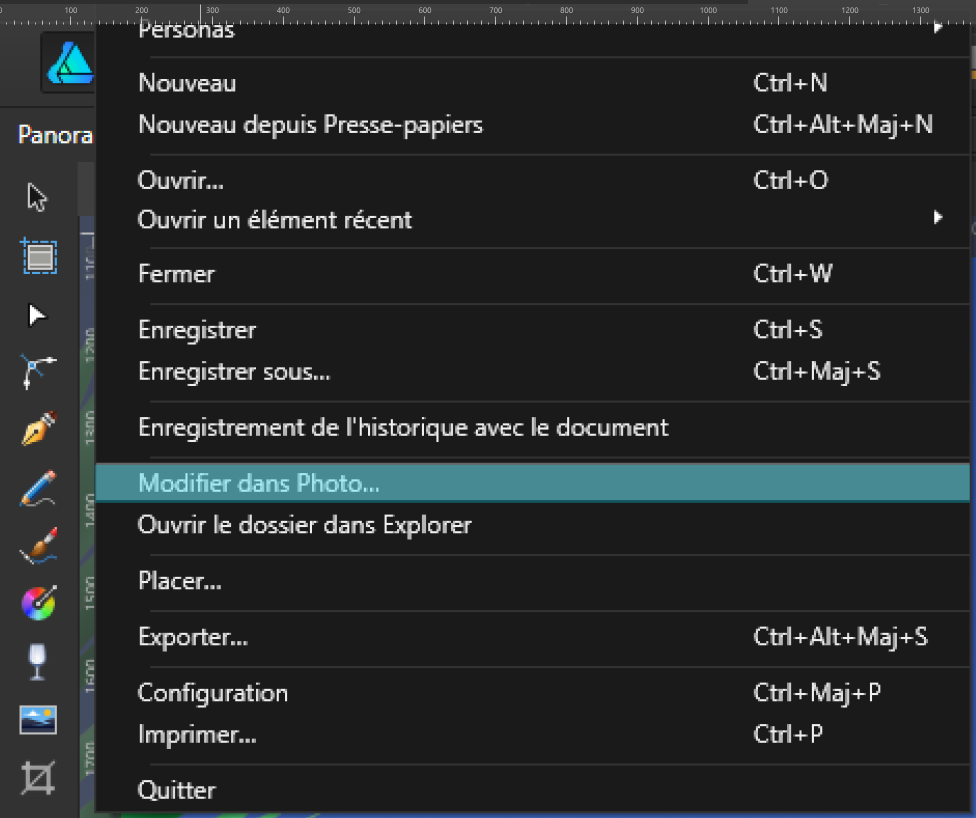976x818 pixels.
Task: Select the Move tool arrow
Action: click(37, 198)
